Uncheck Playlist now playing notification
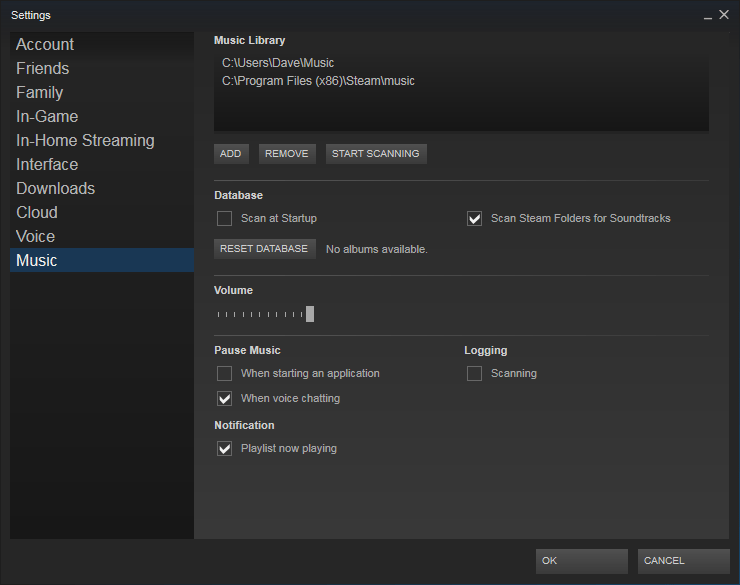 [225, 448]
